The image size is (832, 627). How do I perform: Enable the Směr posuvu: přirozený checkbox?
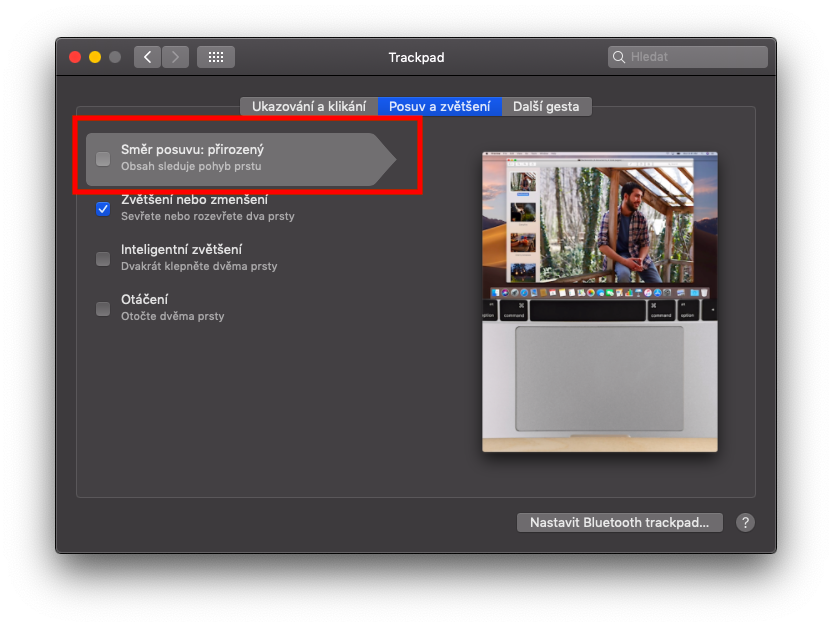(x=103, y=159)
